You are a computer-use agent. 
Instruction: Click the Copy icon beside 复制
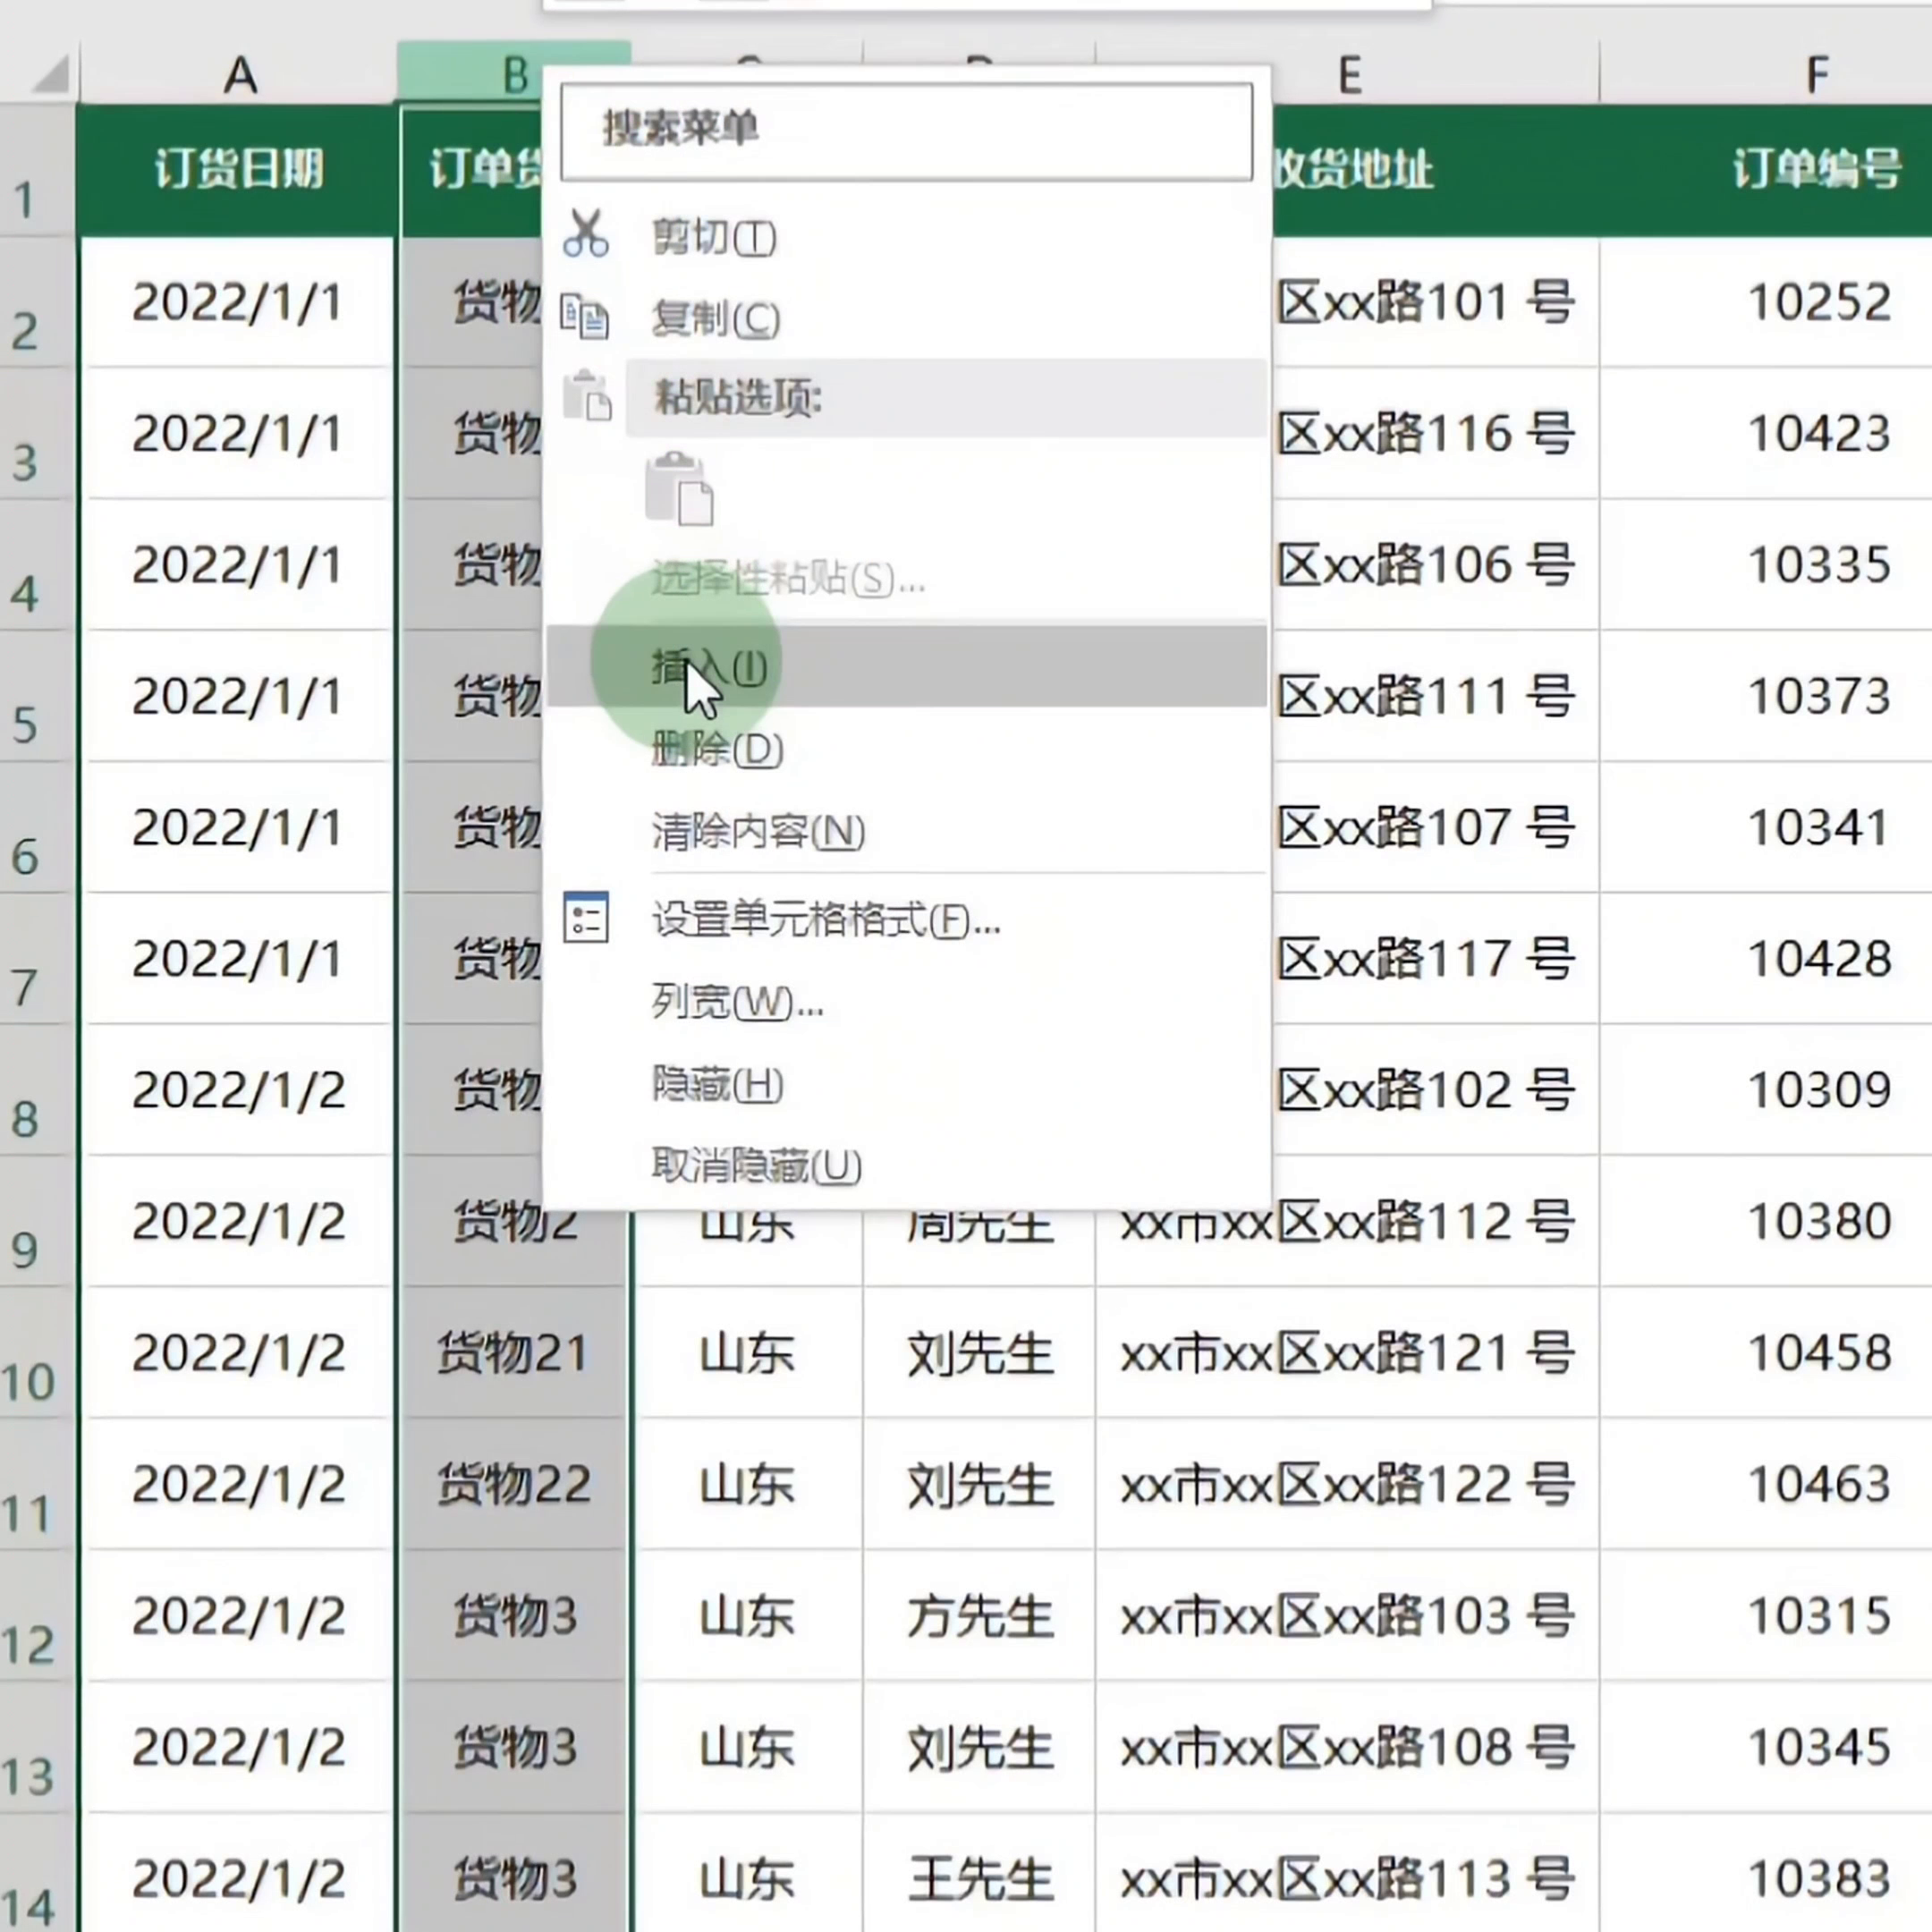point(587,318)
